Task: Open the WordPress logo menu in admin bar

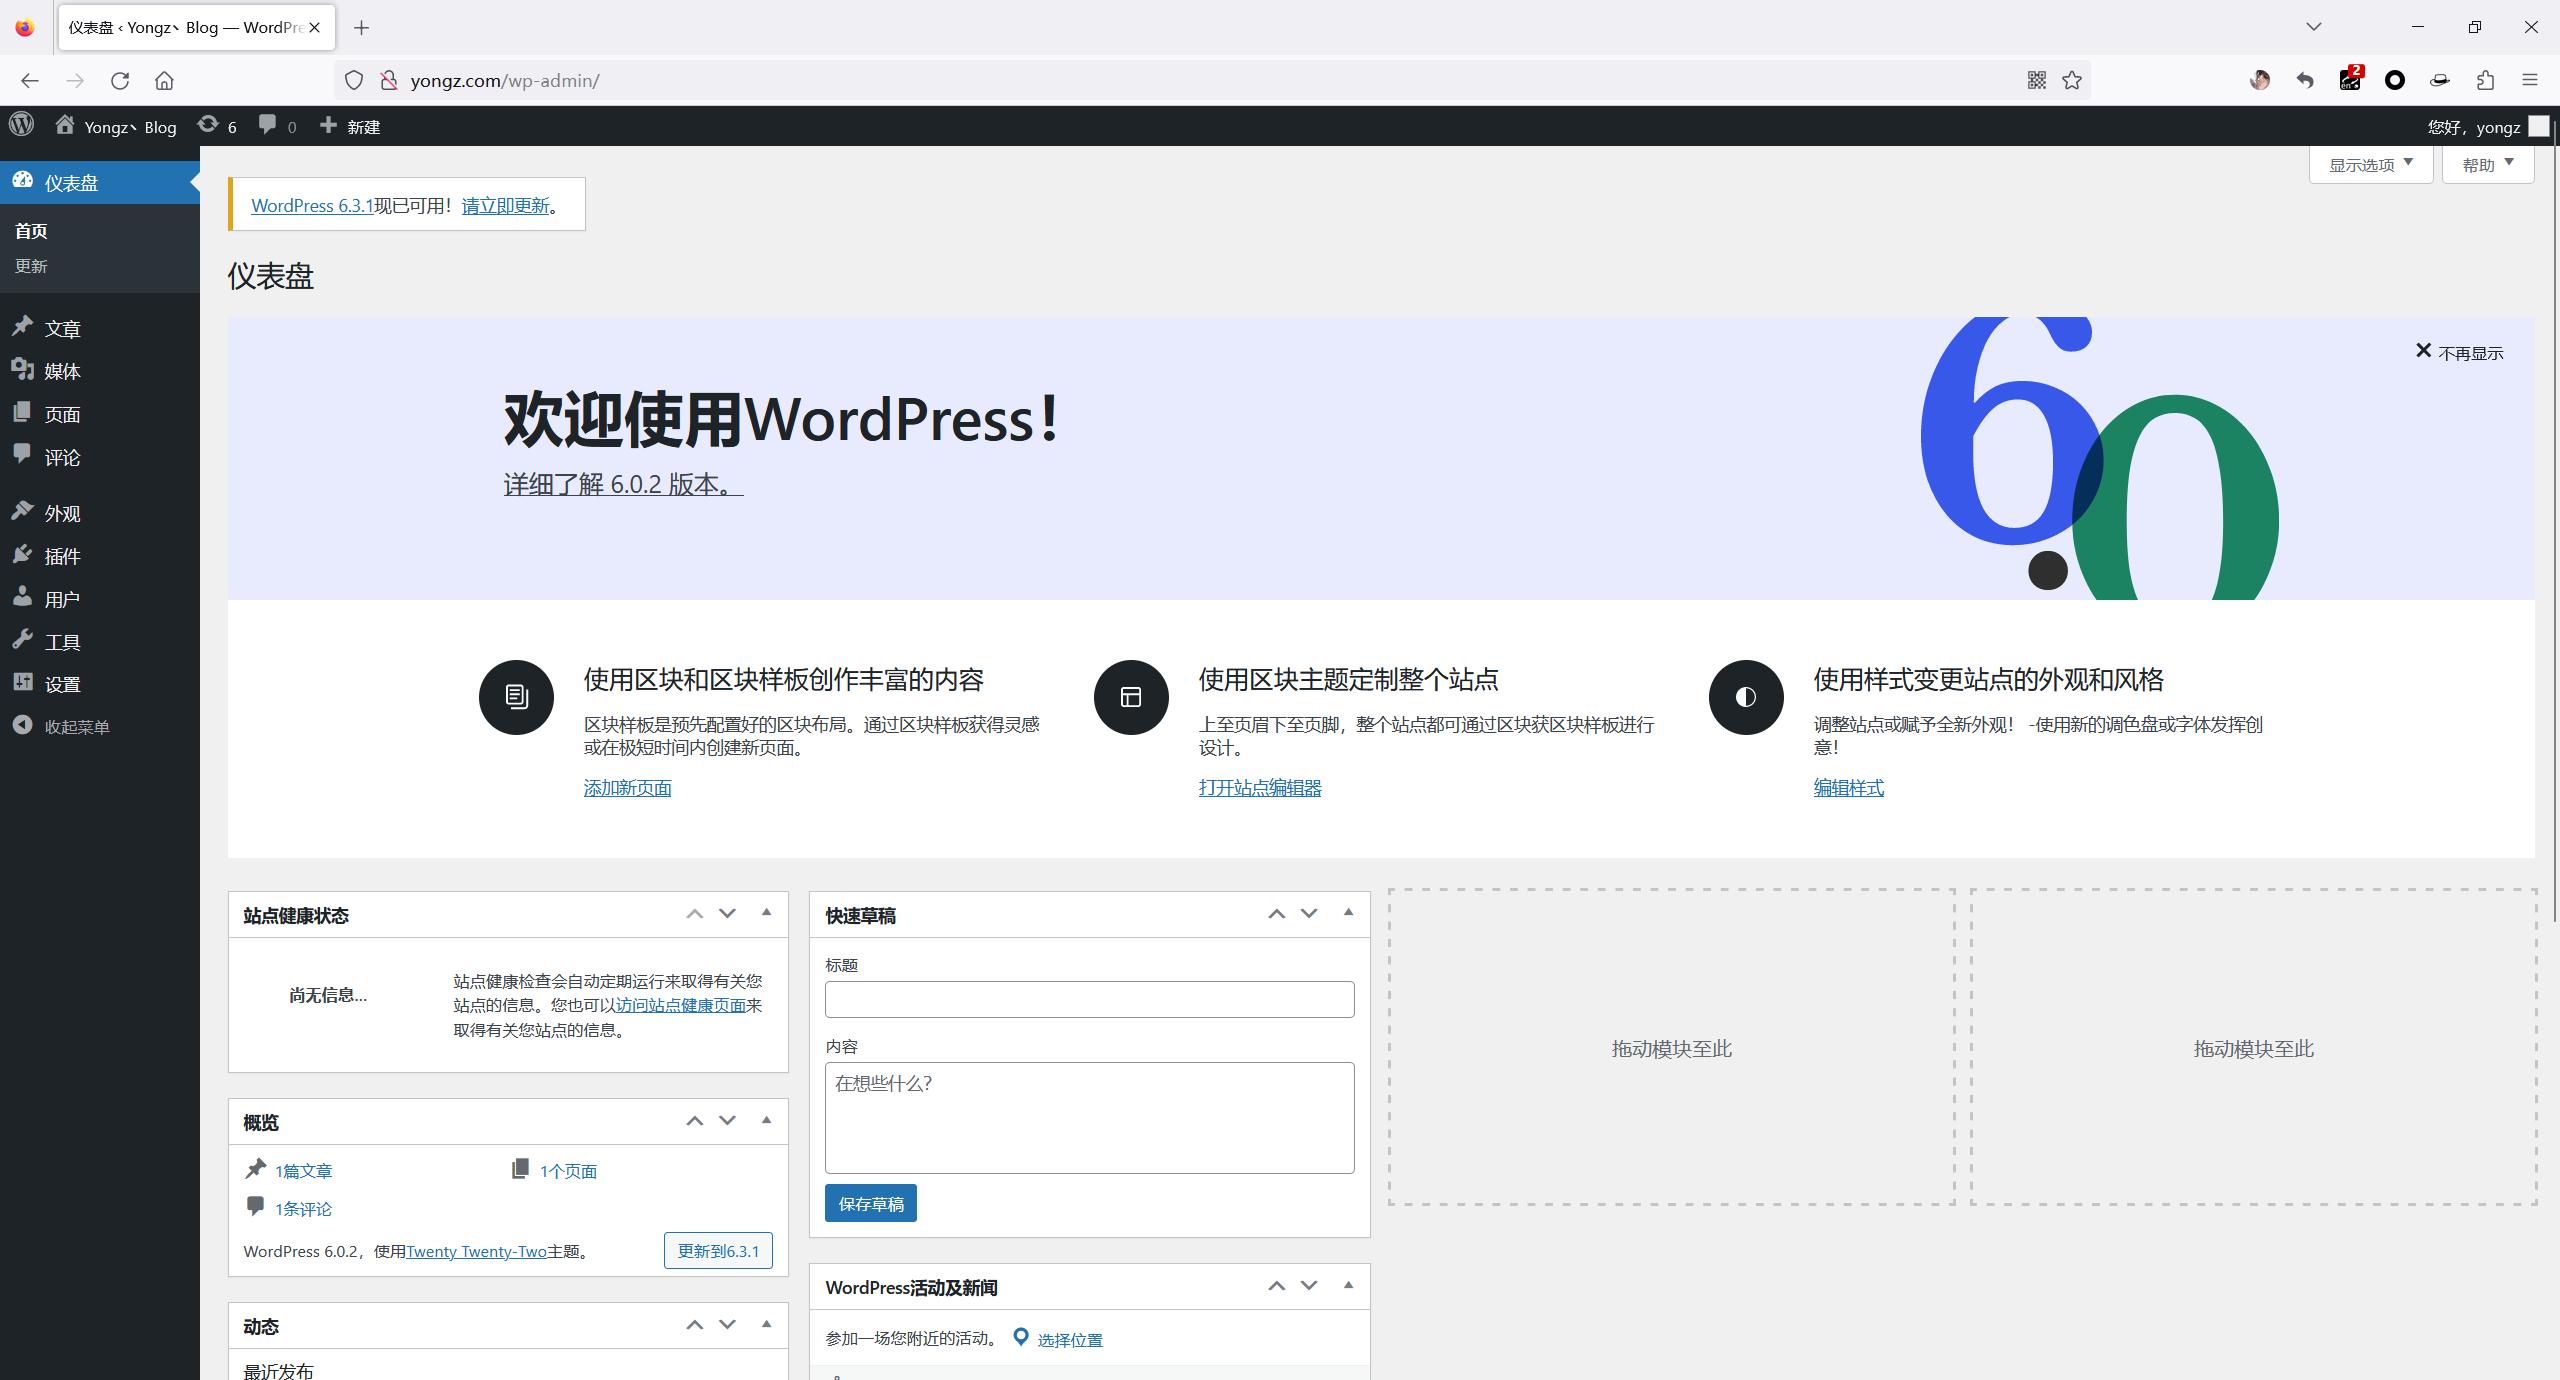Action: click(22, 125)
